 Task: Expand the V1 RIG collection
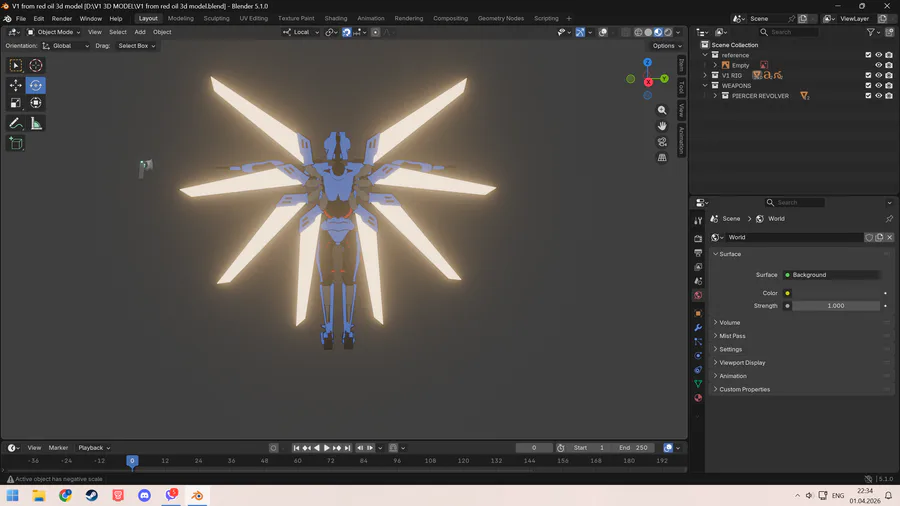(705, 75)
